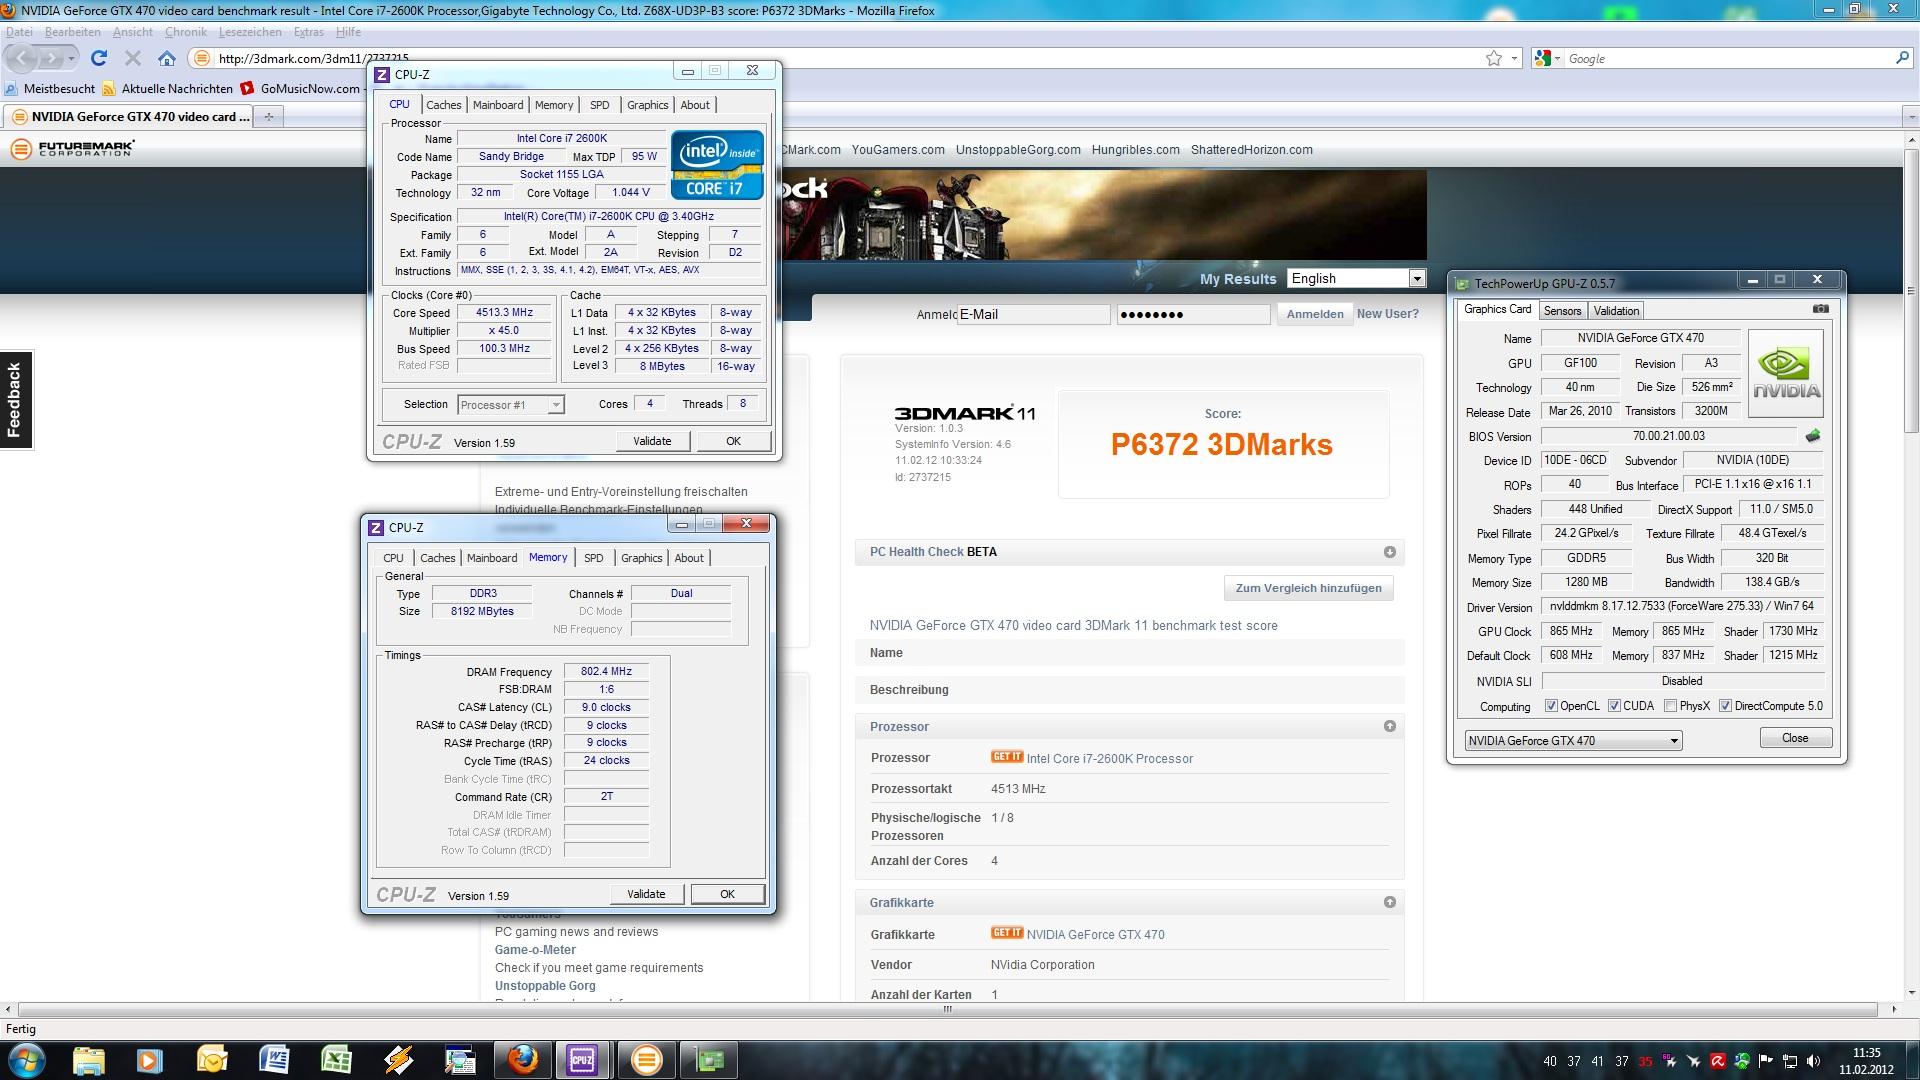Viewport: 1920px width, 1080px height.
Task: Open the back/forward history dropdown arrow
Action: 72,59
